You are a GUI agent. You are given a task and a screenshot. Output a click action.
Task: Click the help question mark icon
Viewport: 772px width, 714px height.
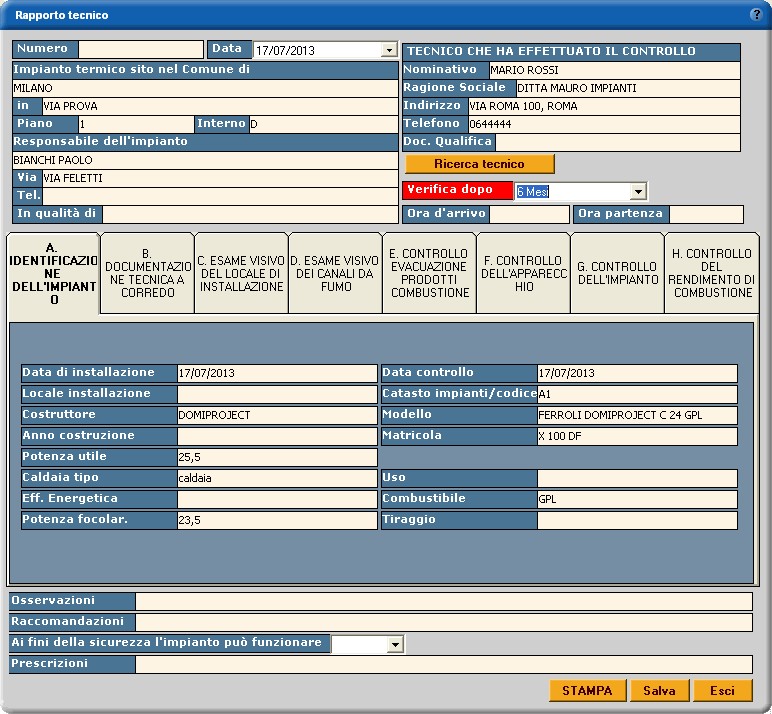click(x=756, y=15)
